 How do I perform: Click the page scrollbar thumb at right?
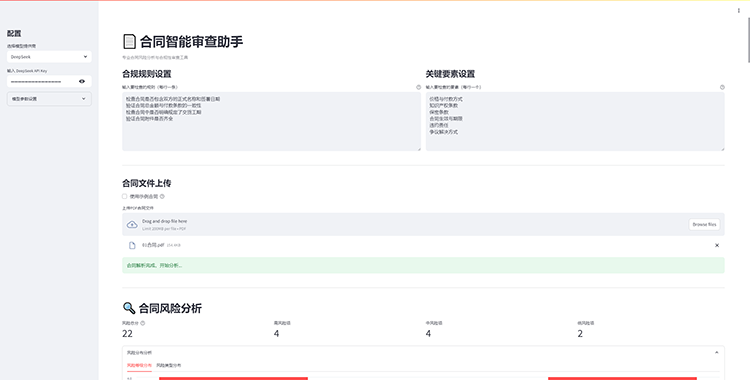(x=749, y=39)
